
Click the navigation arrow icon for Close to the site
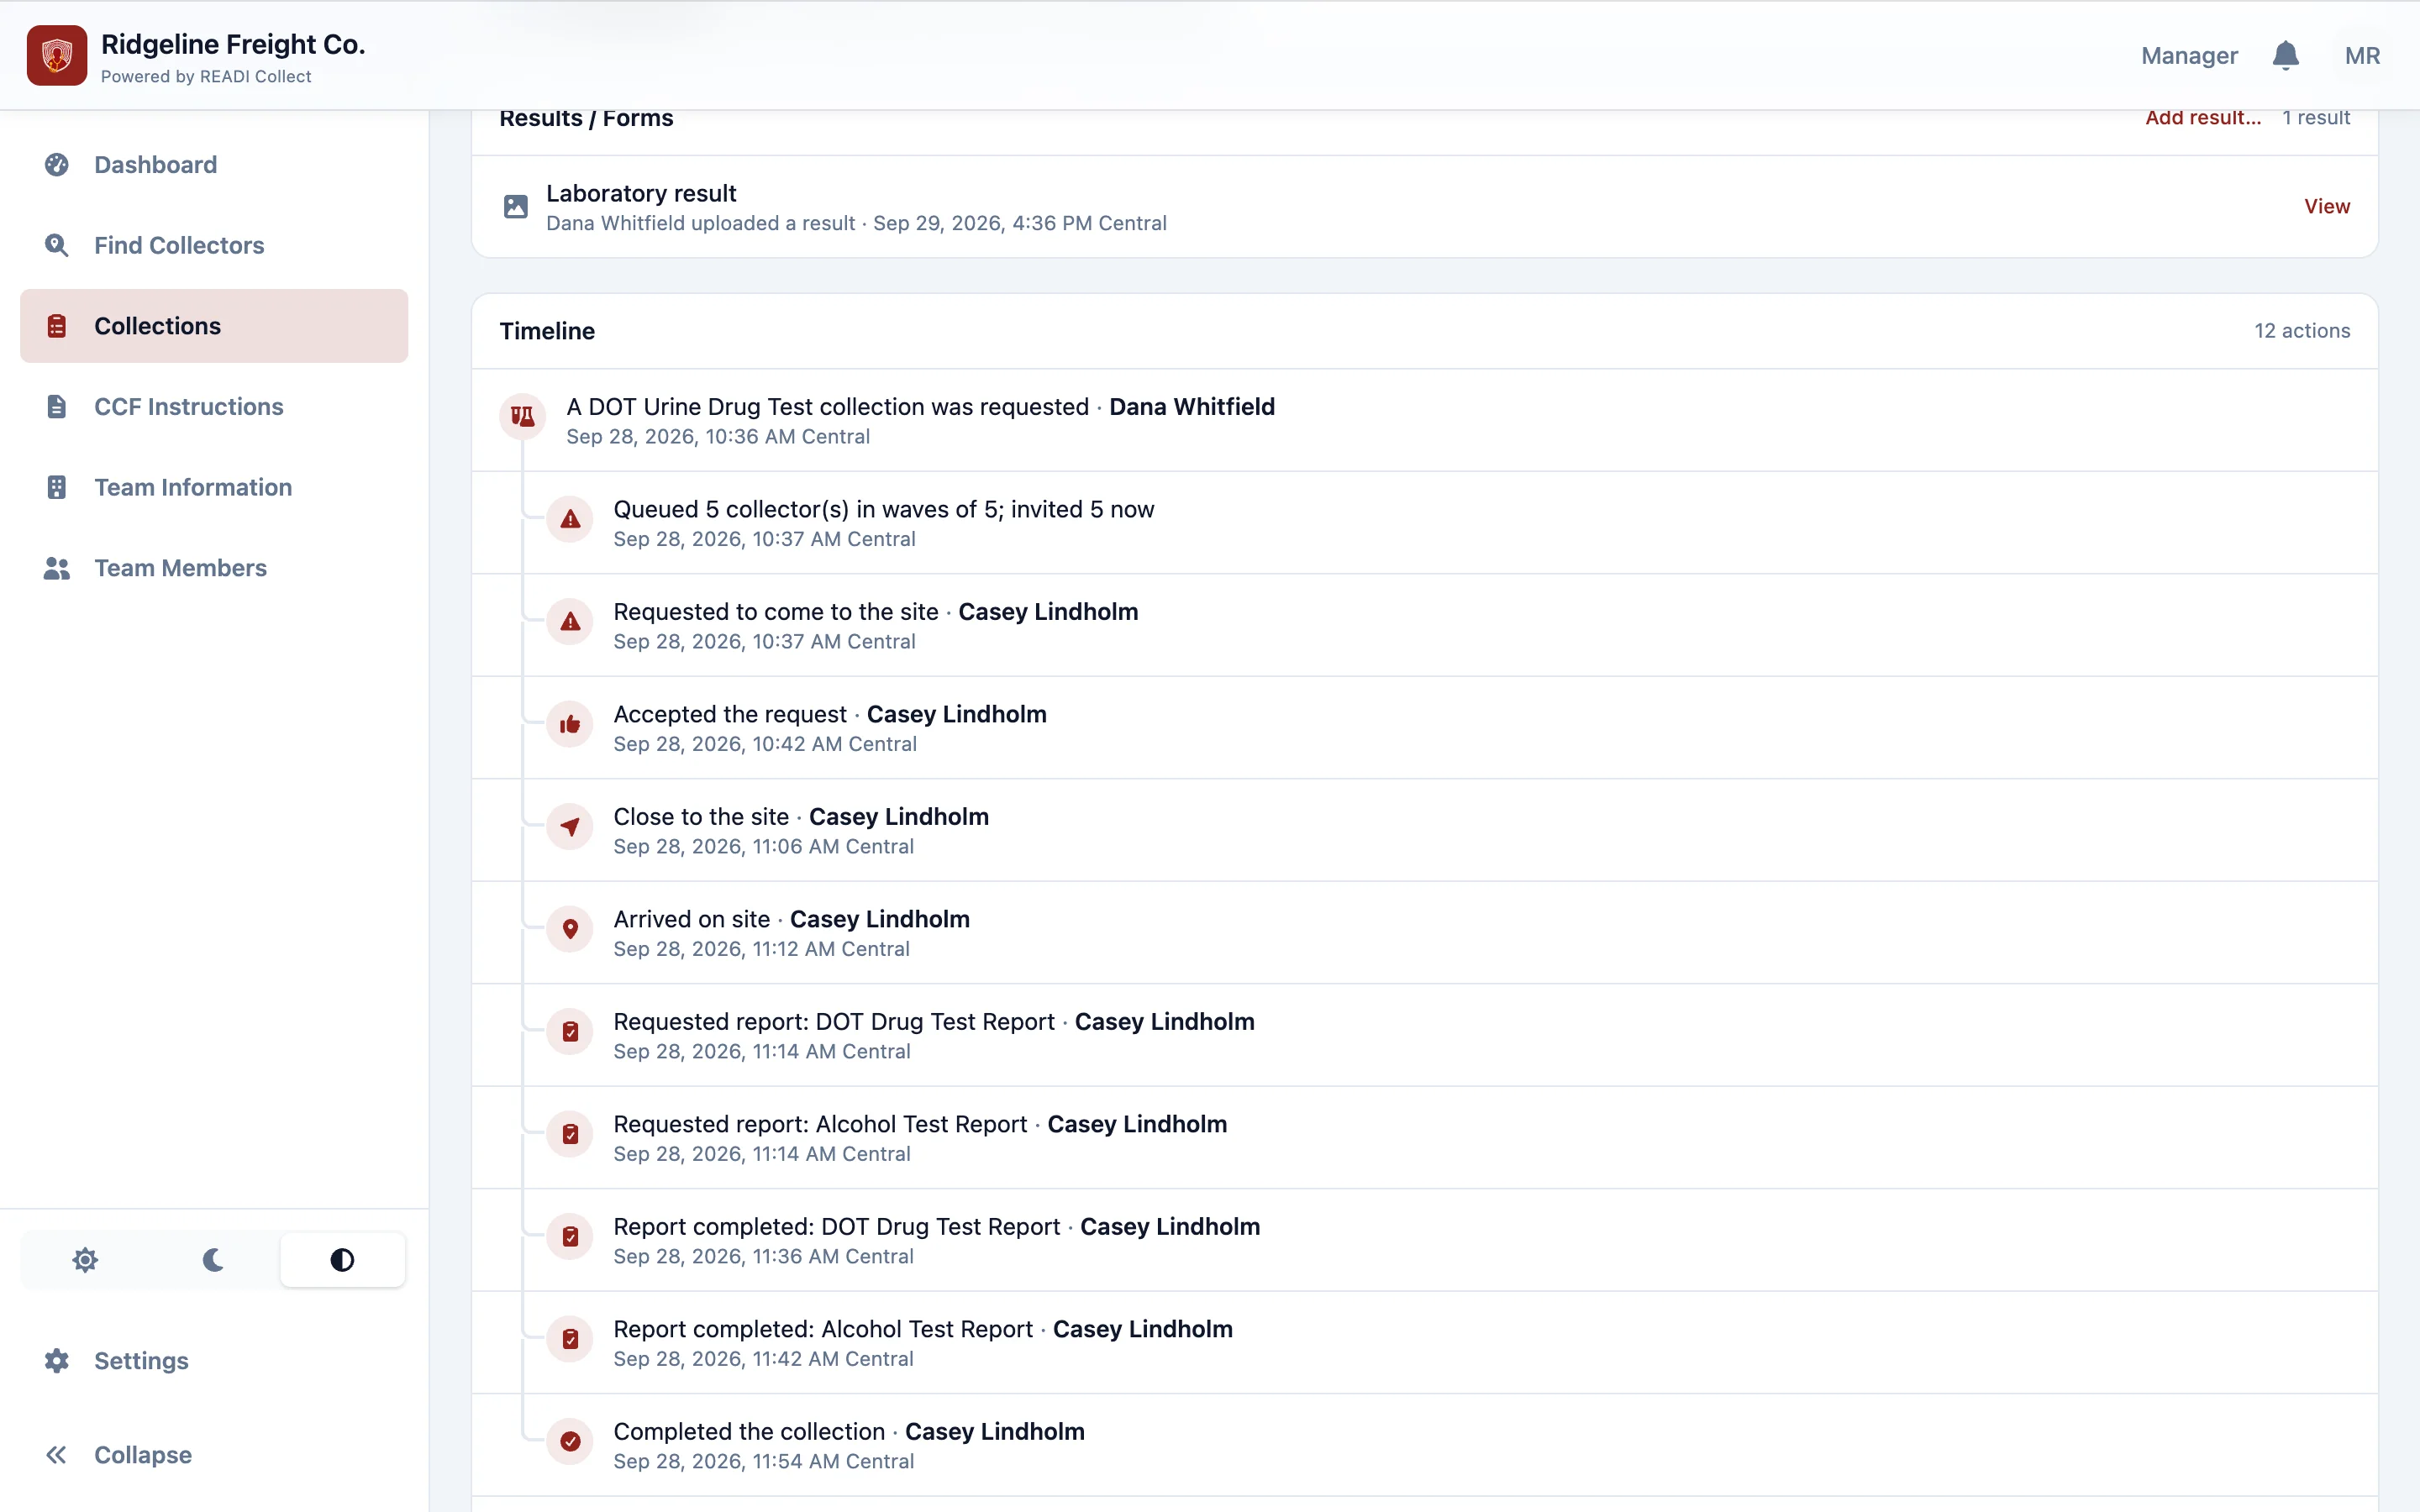570,827
